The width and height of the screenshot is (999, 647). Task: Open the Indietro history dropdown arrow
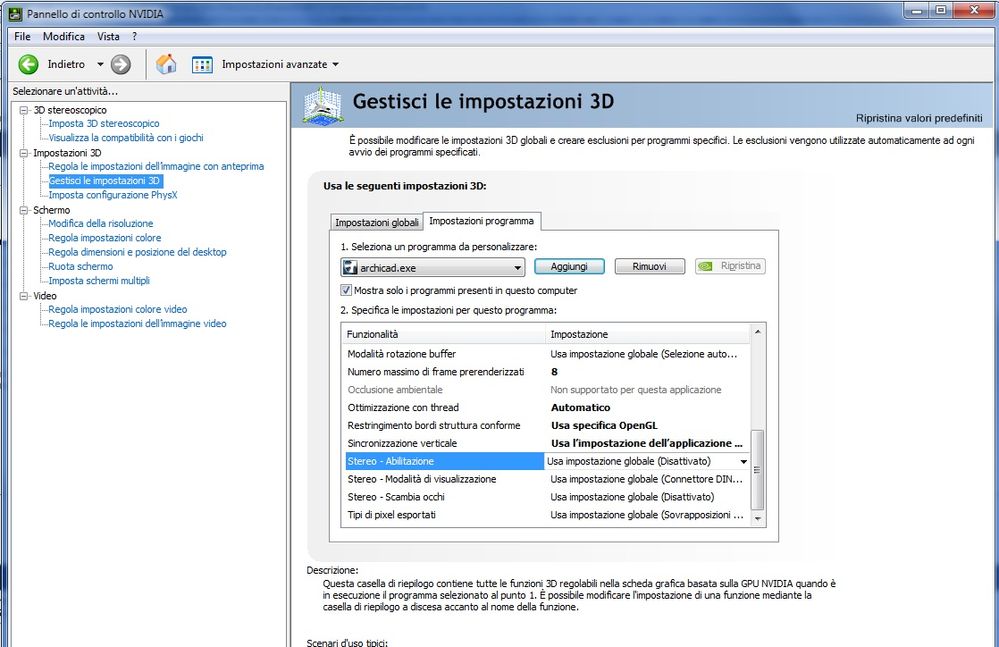tap(100, 64)
